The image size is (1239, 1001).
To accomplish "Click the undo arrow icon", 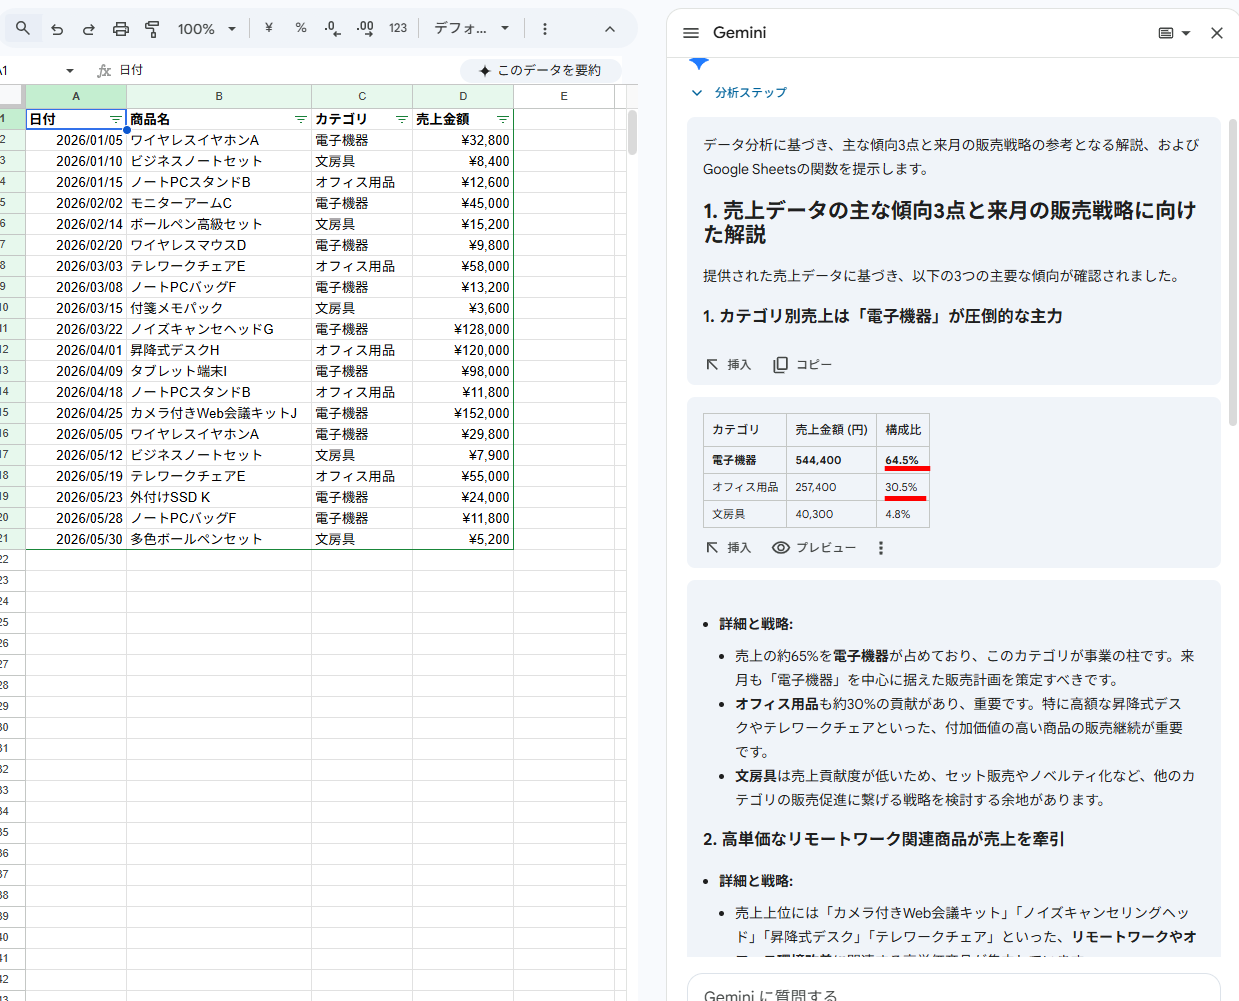I will pyautogui.click(x=57, y=29).
